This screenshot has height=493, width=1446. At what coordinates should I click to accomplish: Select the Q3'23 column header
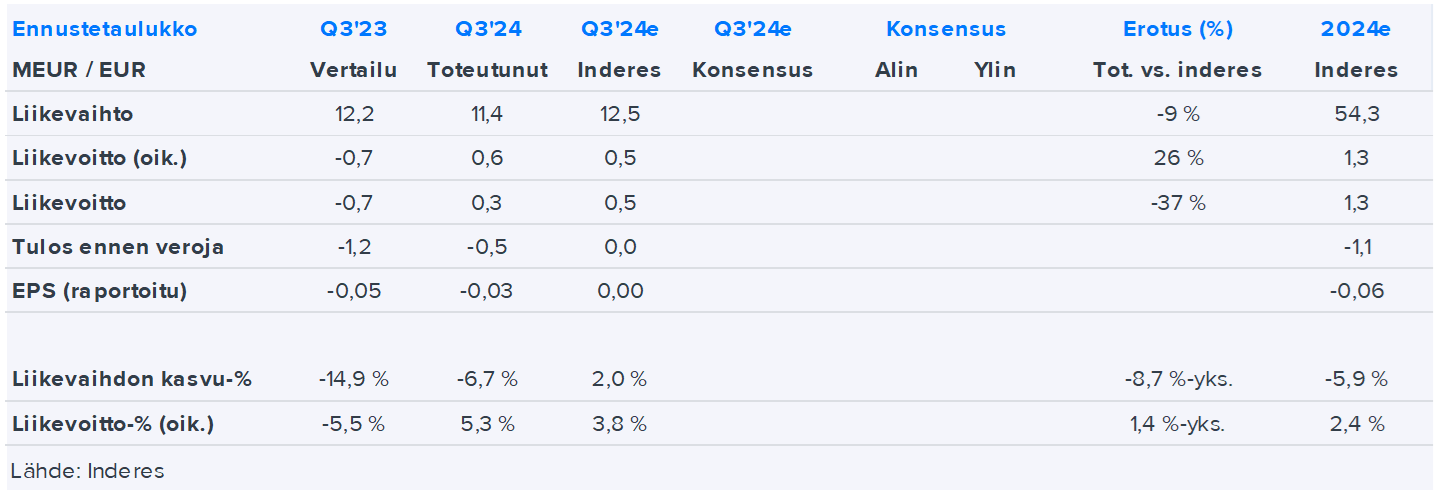coord(353,29)
